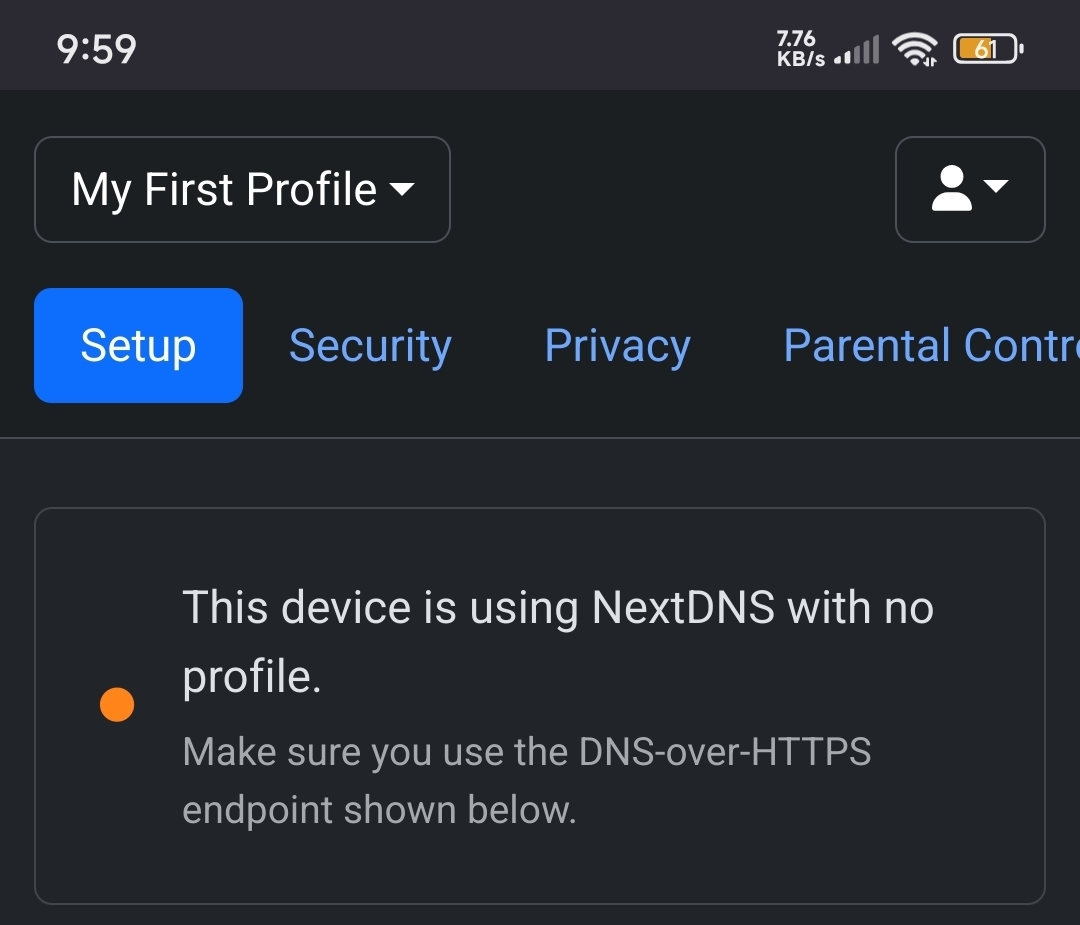Tap the battery indicator icon

pos(988,49)
